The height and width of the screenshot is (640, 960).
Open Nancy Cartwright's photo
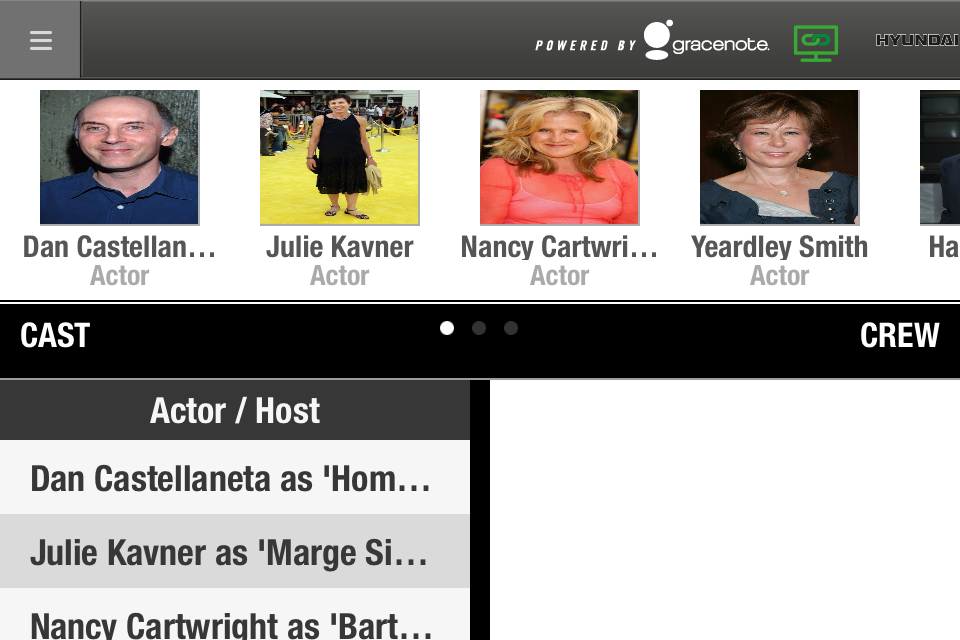(560, 157)
